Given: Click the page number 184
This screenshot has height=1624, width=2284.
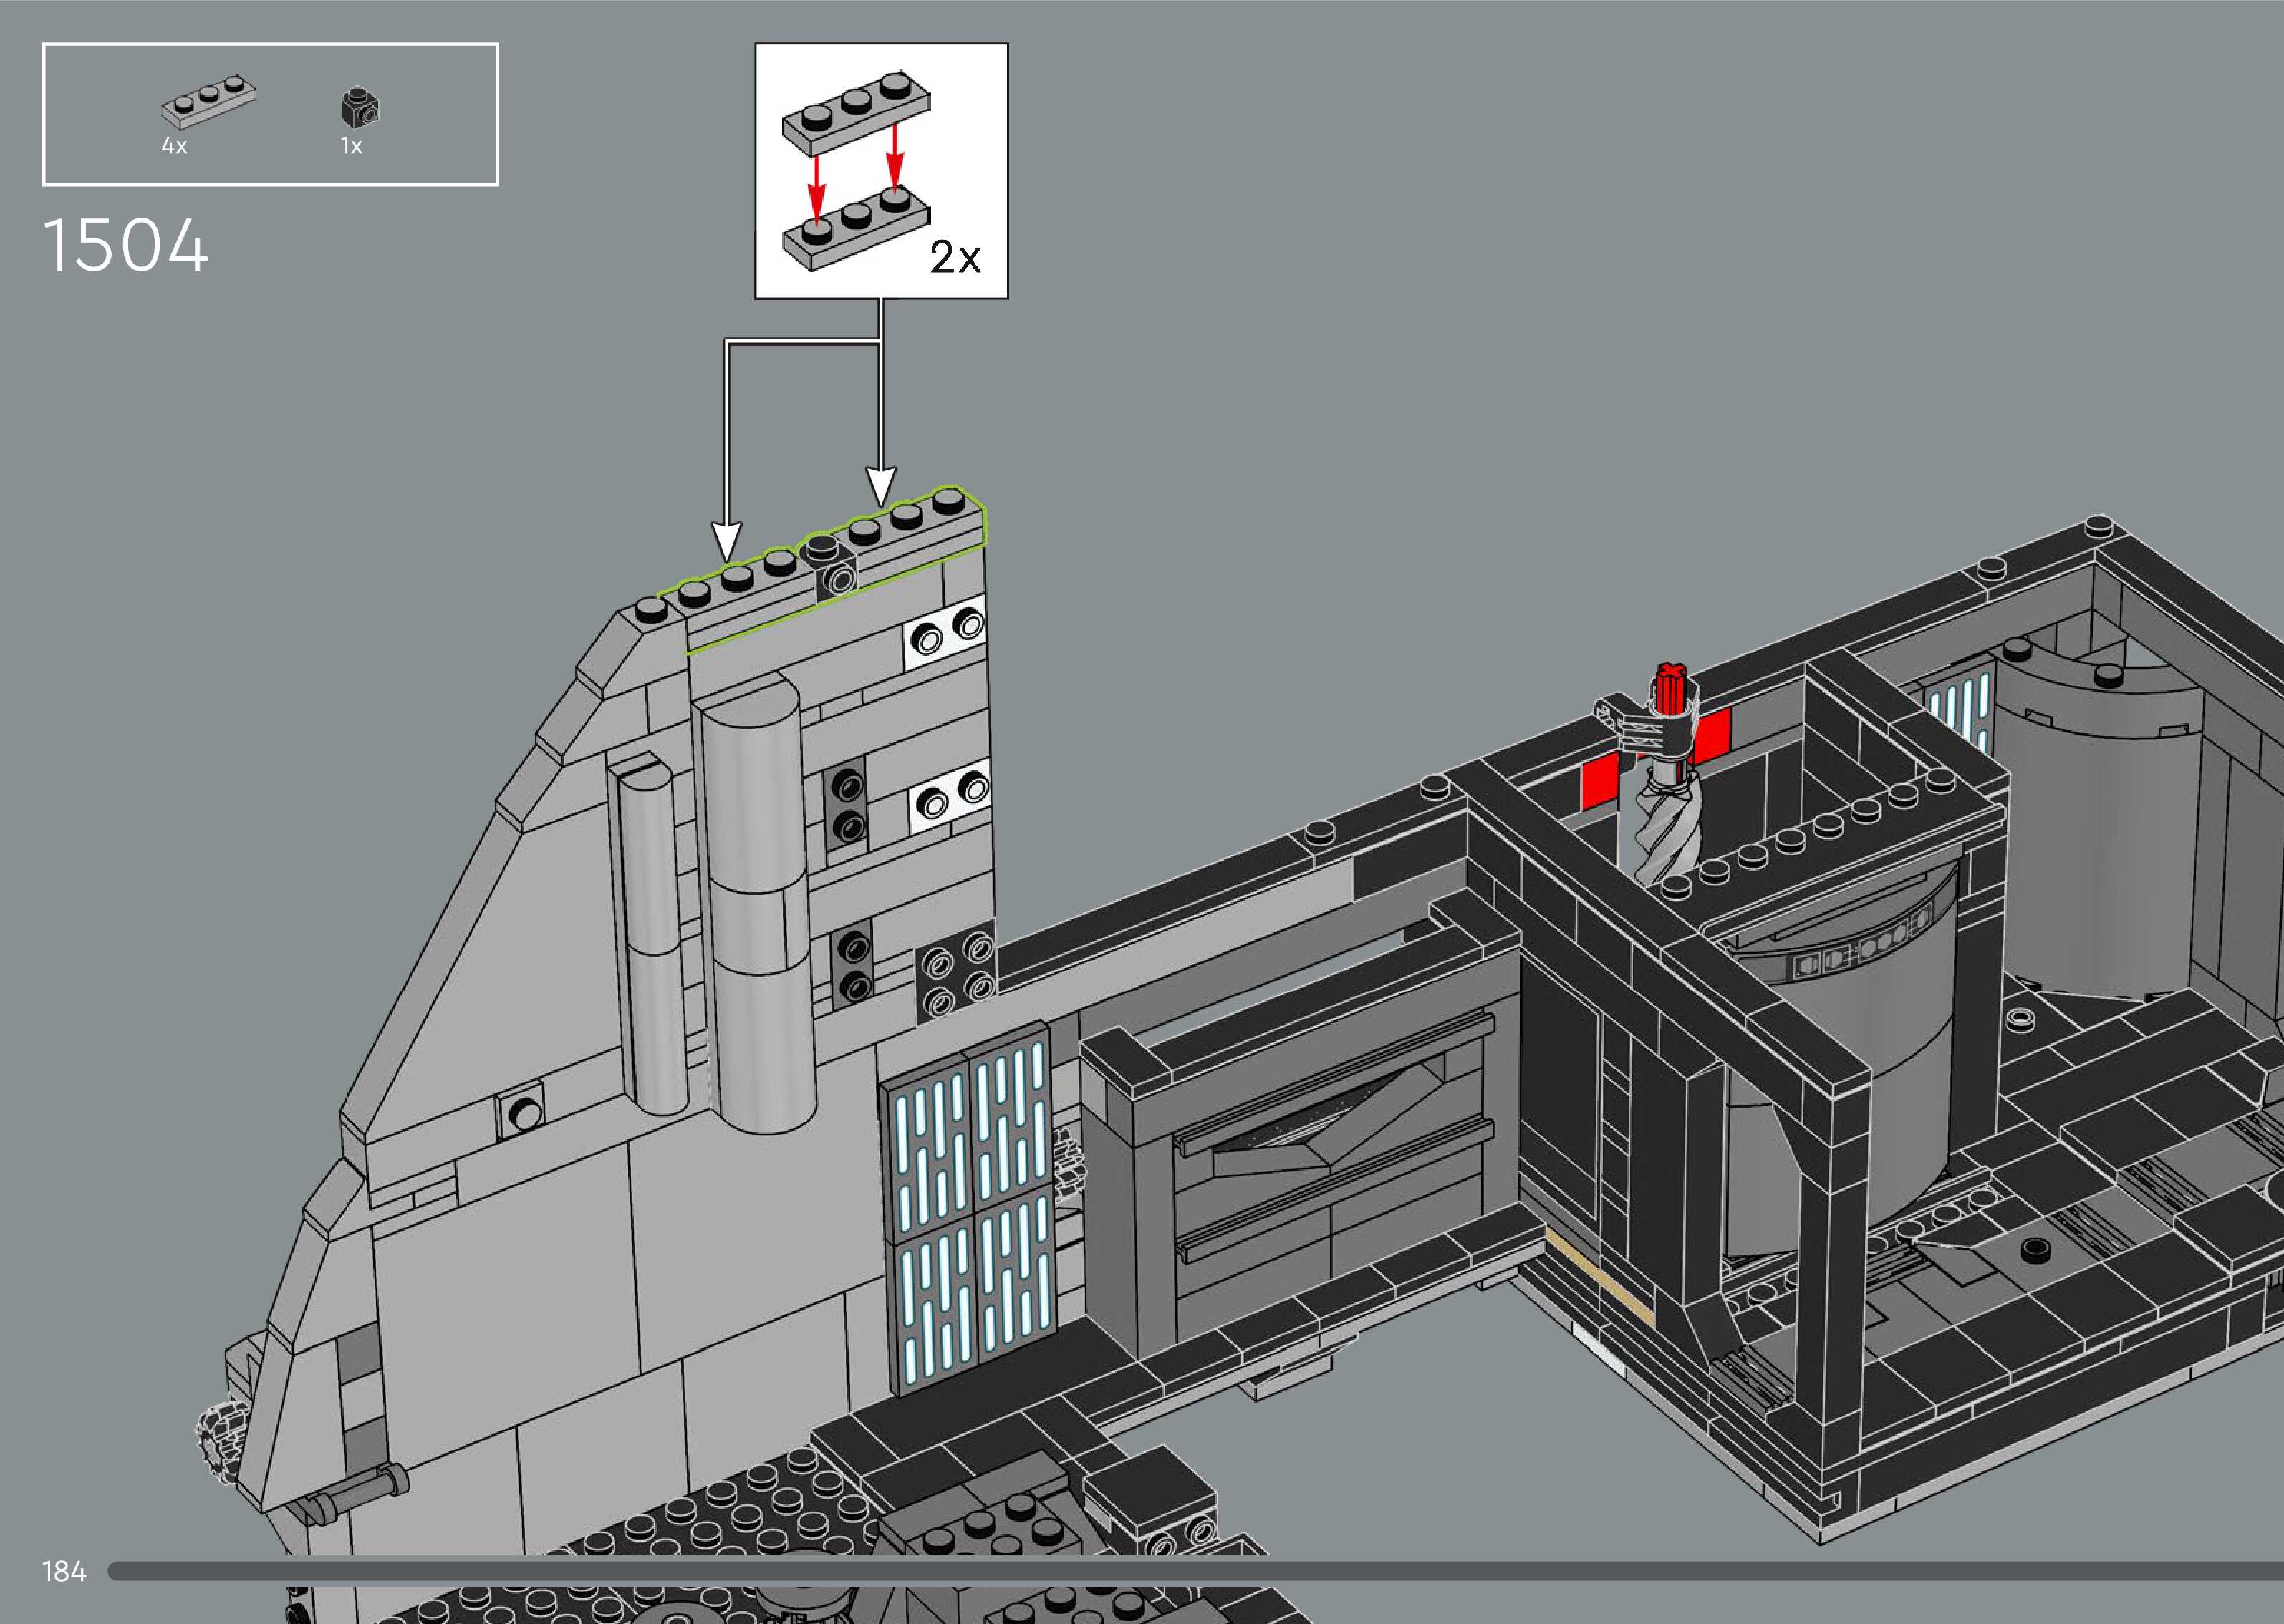Looking at the screenshot, I should [x=64, y=1572].
